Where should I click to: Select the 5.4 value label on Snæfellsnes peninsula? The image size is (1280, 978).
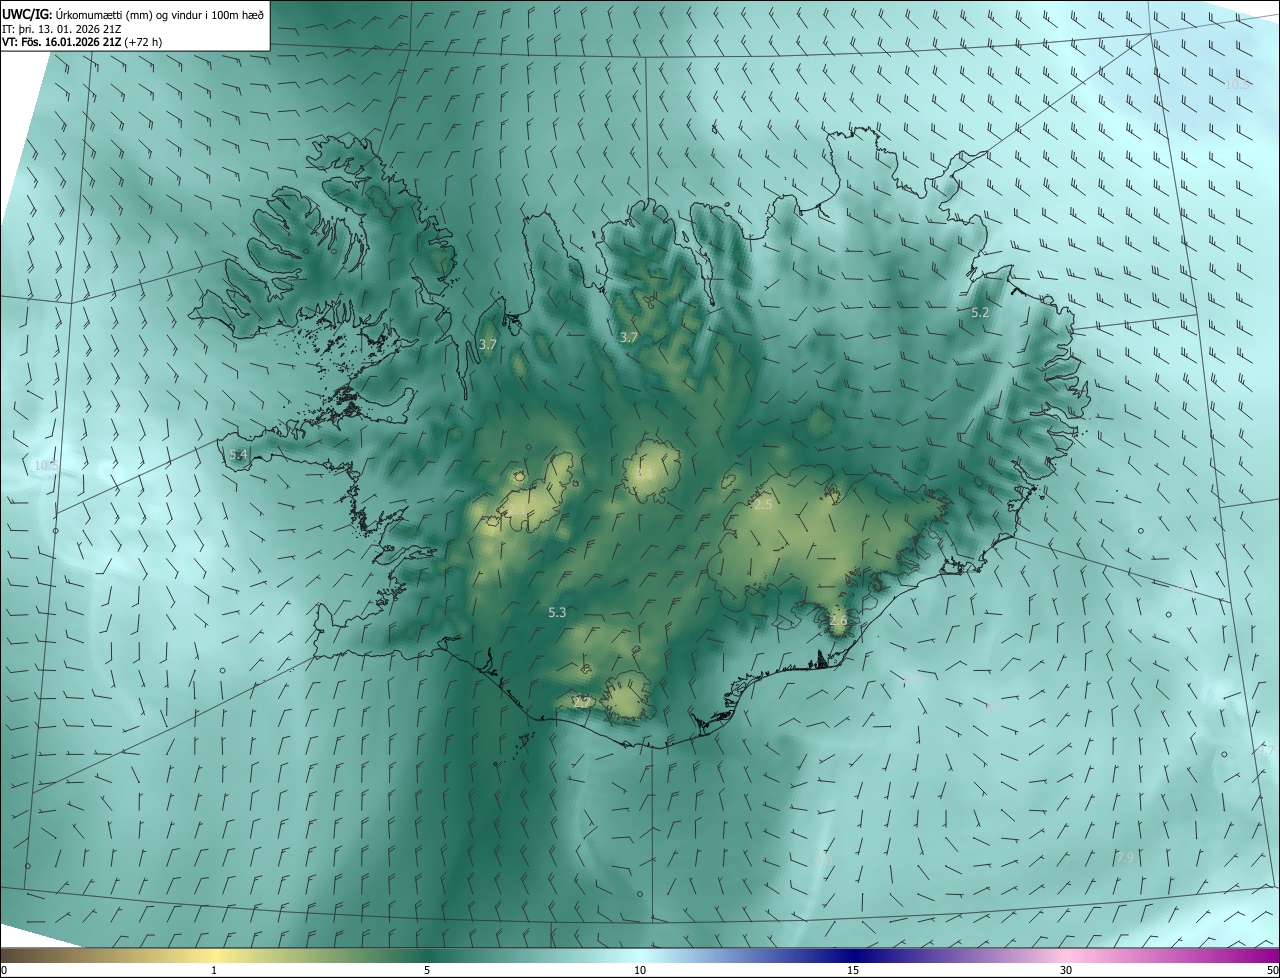(x=238, y=455)
